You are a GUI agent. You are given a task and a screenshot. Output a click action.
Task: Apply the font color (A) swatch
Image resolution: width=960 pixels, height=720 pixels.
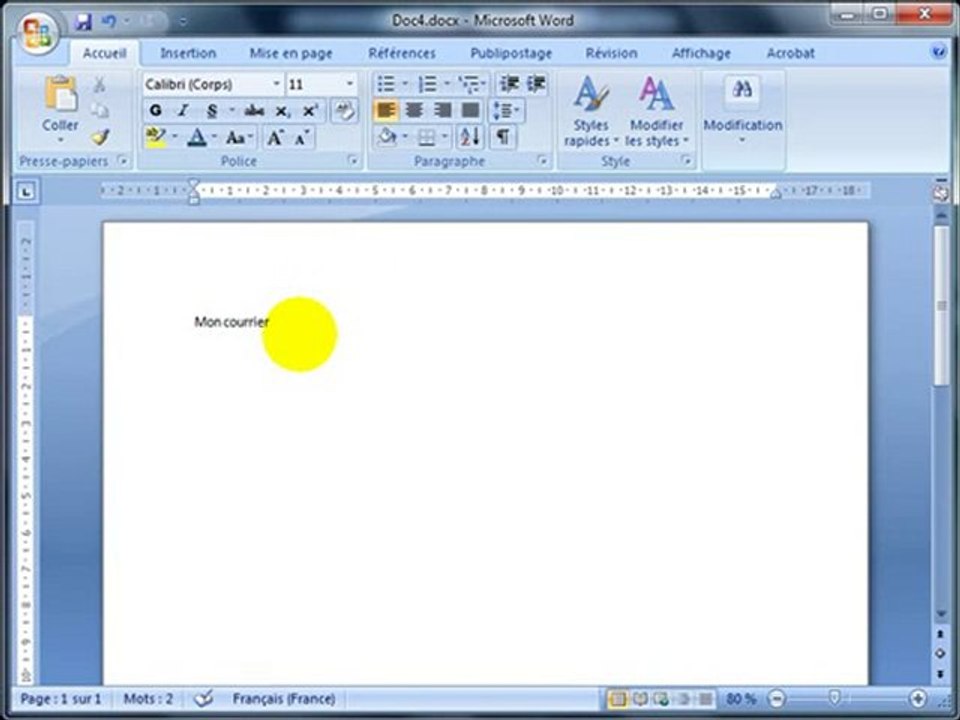point(197,138)
